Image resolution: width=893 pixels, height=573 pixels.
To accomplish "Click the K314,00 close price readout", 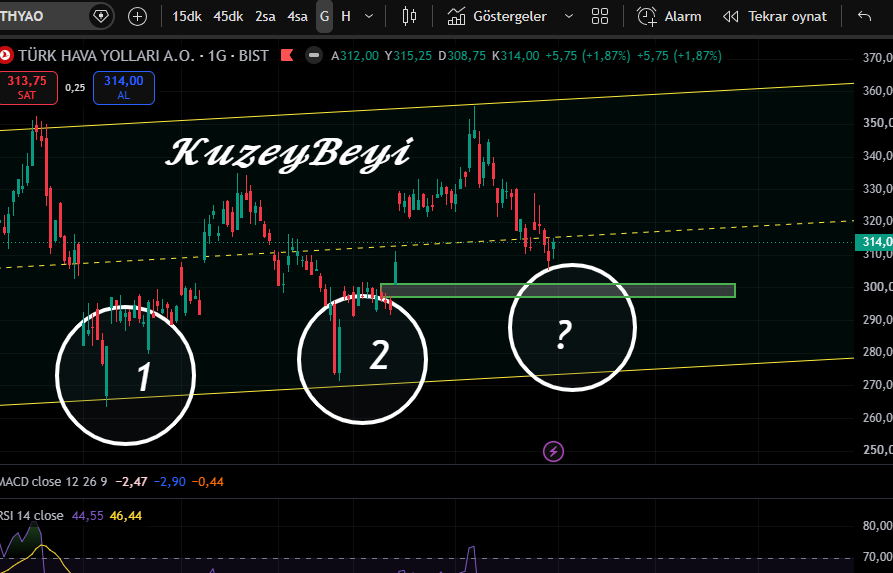I will [515, 56].
